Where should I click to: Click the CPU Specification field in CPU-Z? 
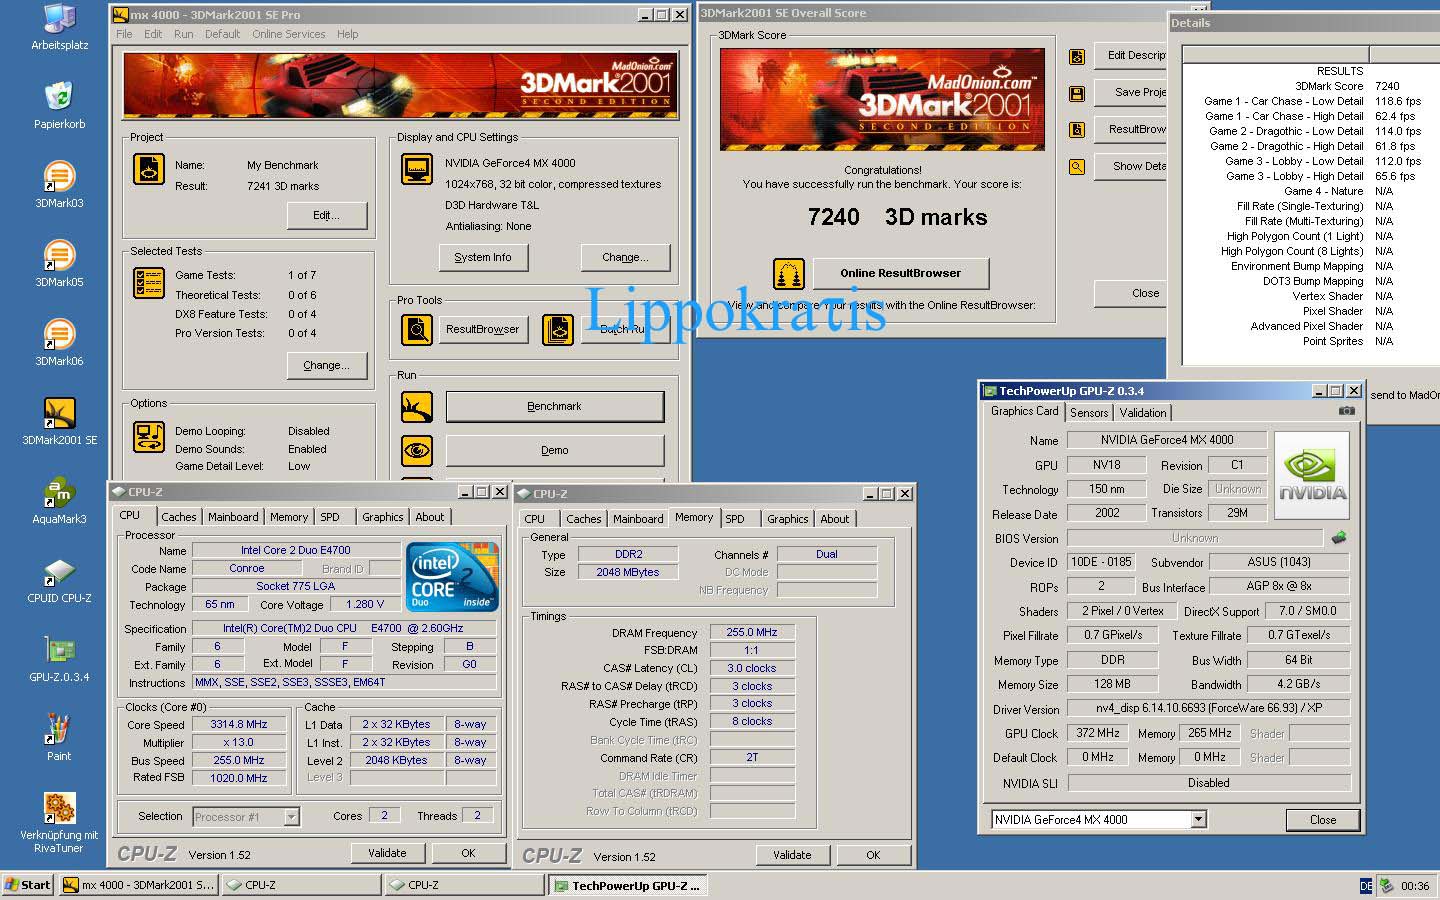pyautogui.click(x=344, y=629)
